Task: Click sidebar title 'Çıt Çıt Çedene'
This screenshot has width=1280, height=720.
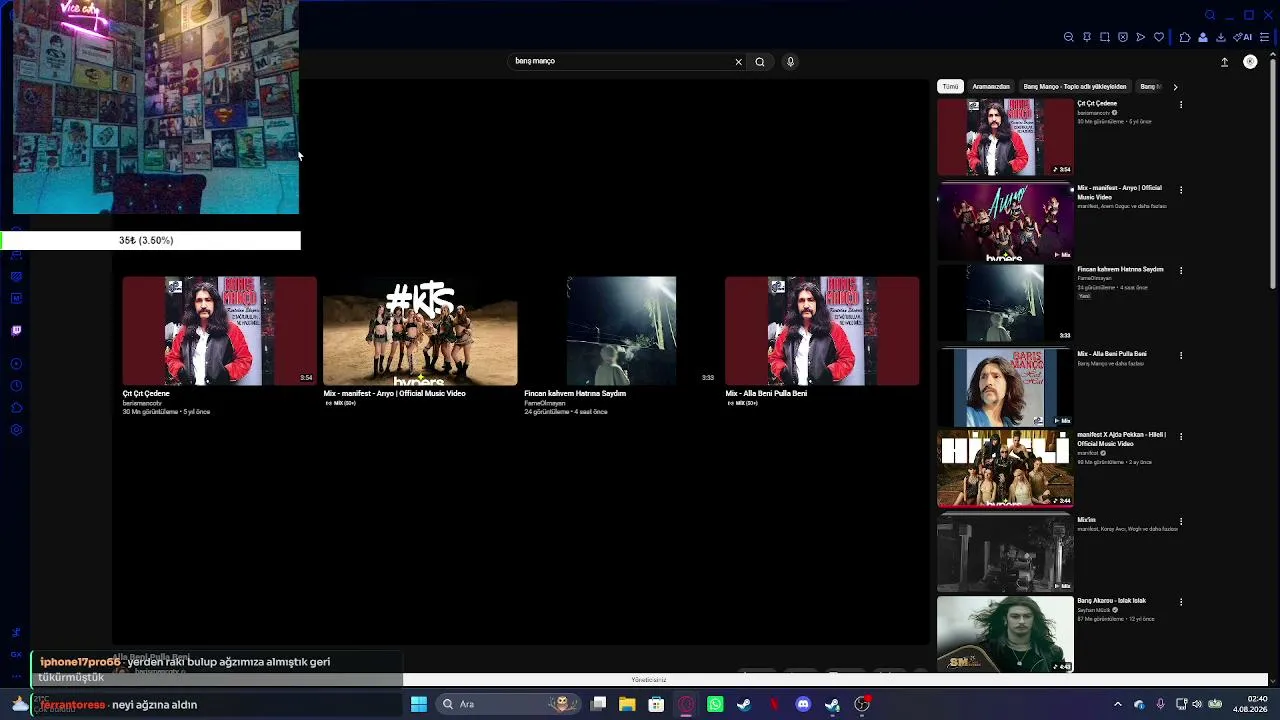Action: pos(1097,103)
